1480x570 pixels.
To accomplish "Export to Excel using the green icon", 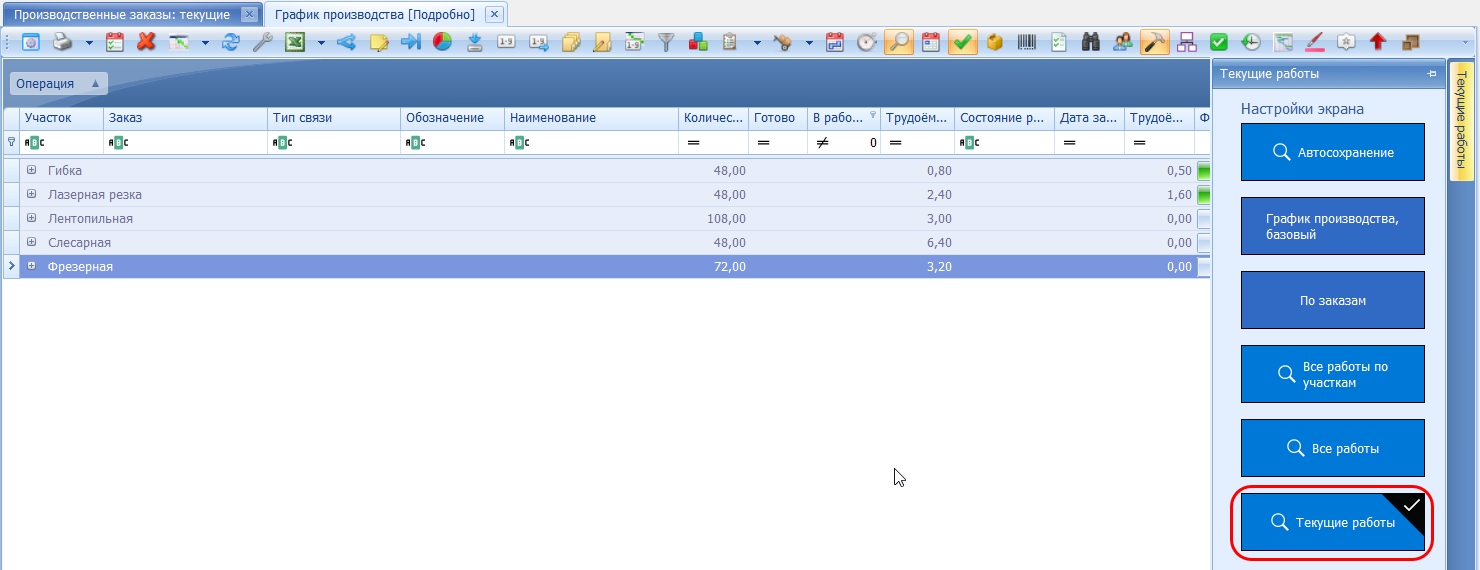I will (x=295, y=42).
